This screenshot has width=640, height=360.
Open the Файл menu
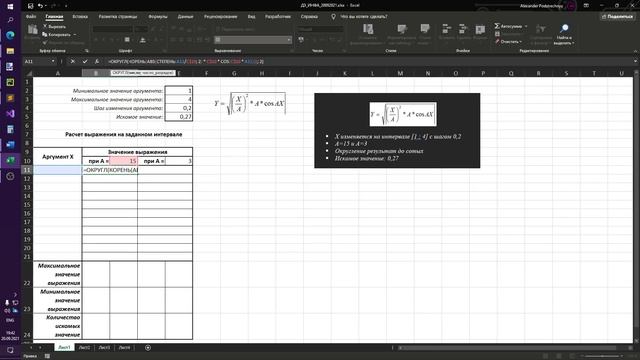[31, 17]
